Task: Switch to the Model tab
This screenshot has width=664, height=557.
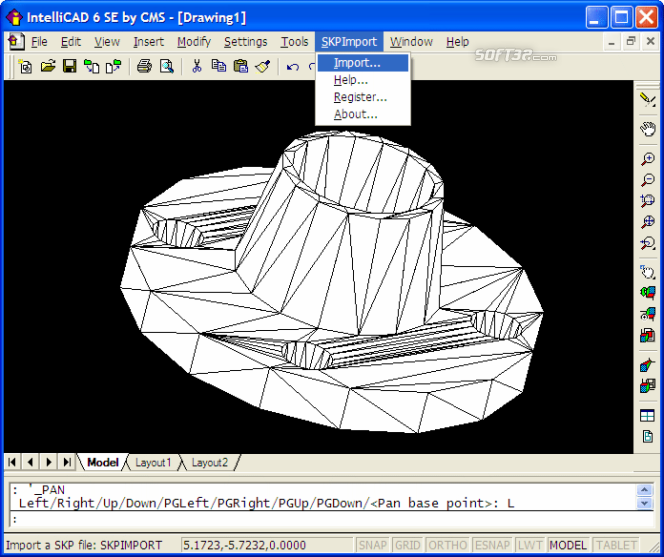Action: click(102, 462)
